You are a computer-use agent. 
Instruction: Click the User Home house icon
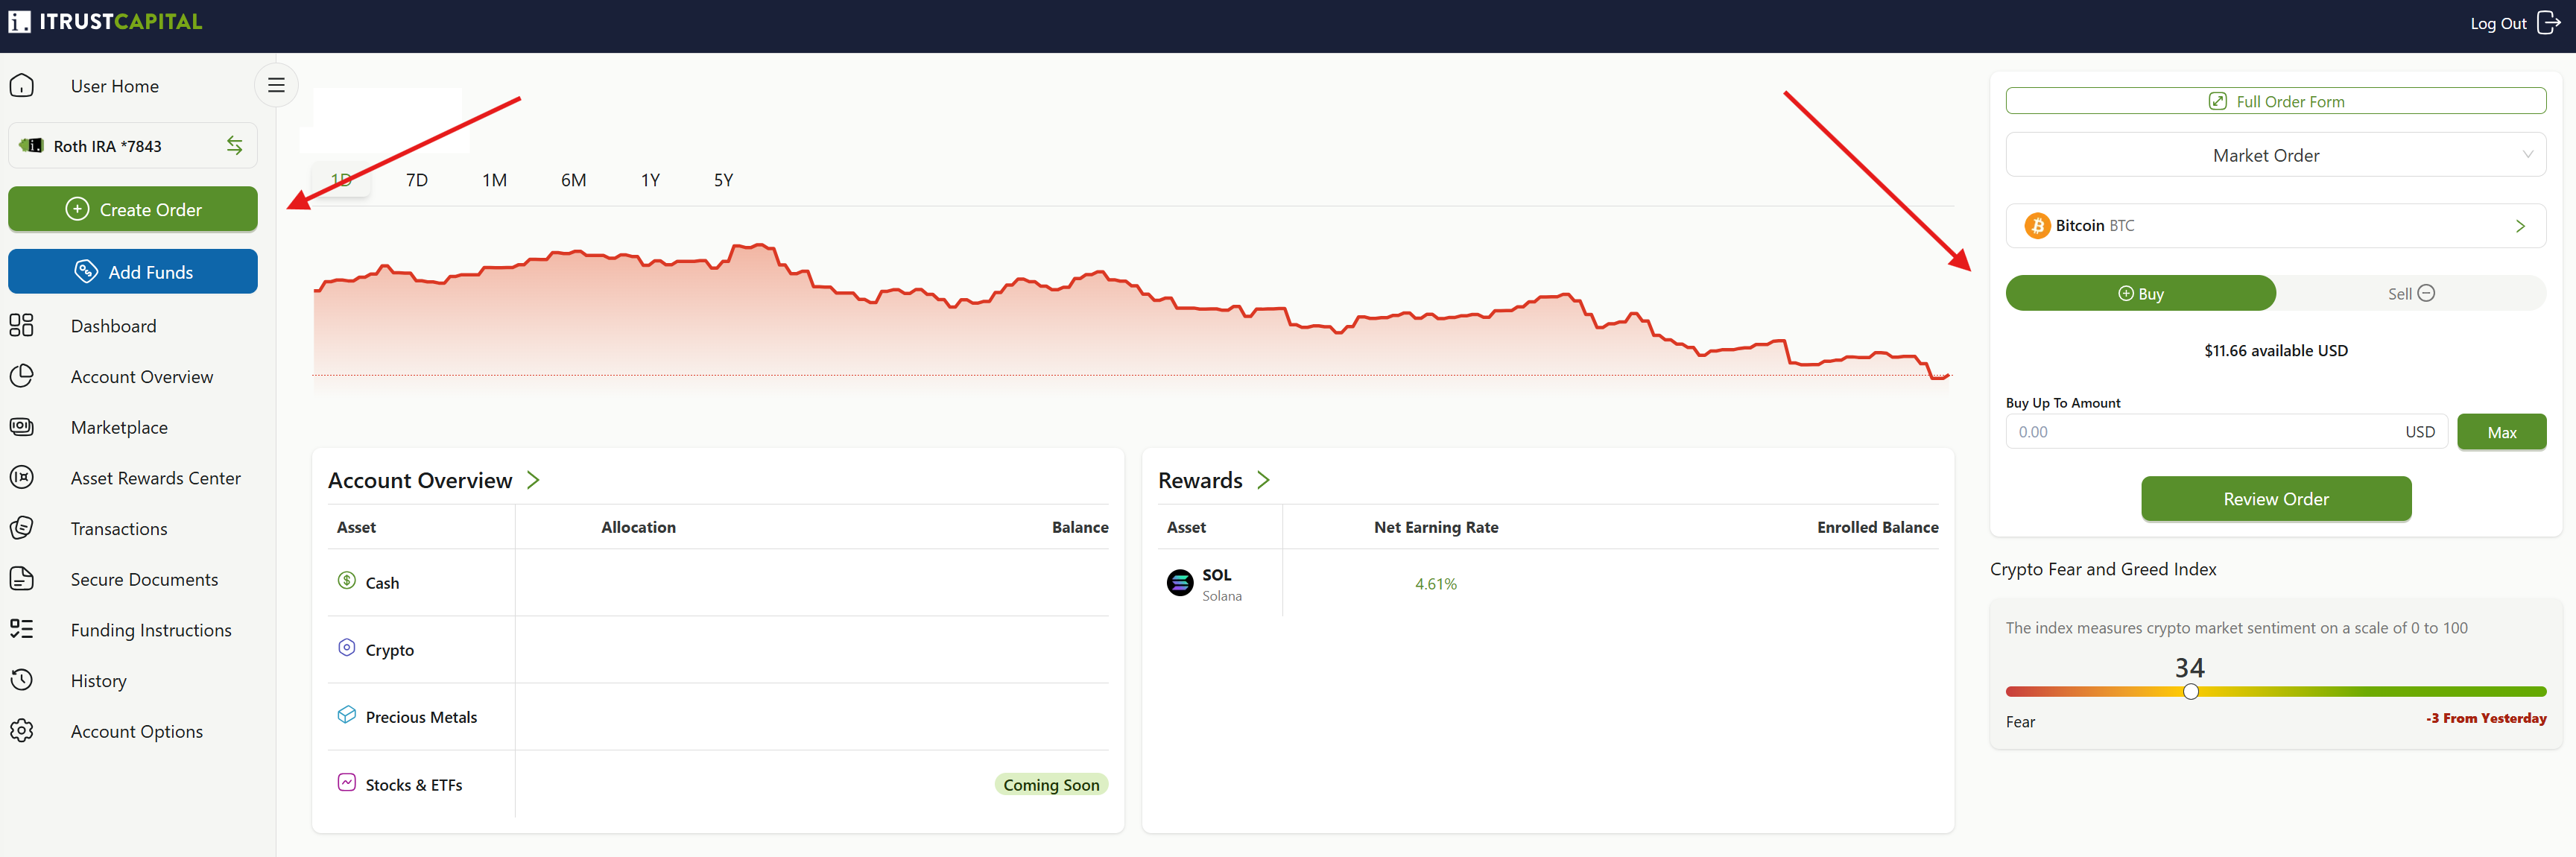[22, 86]
